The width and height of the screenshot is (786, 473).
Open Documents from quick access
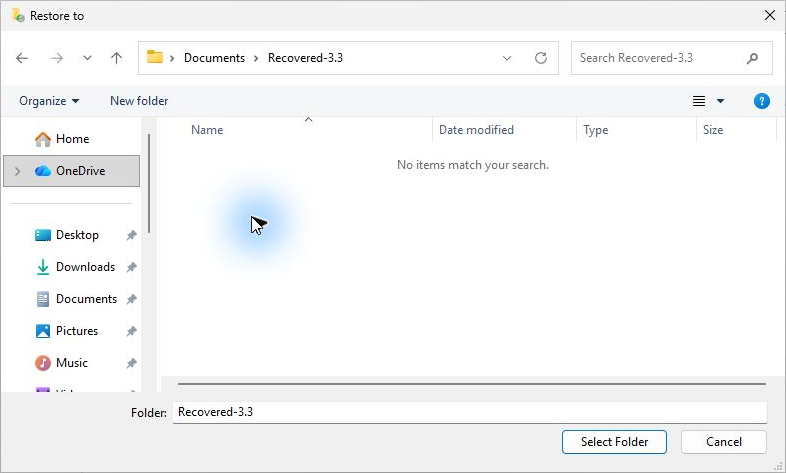pyautogui.click(x=76, y=299)
